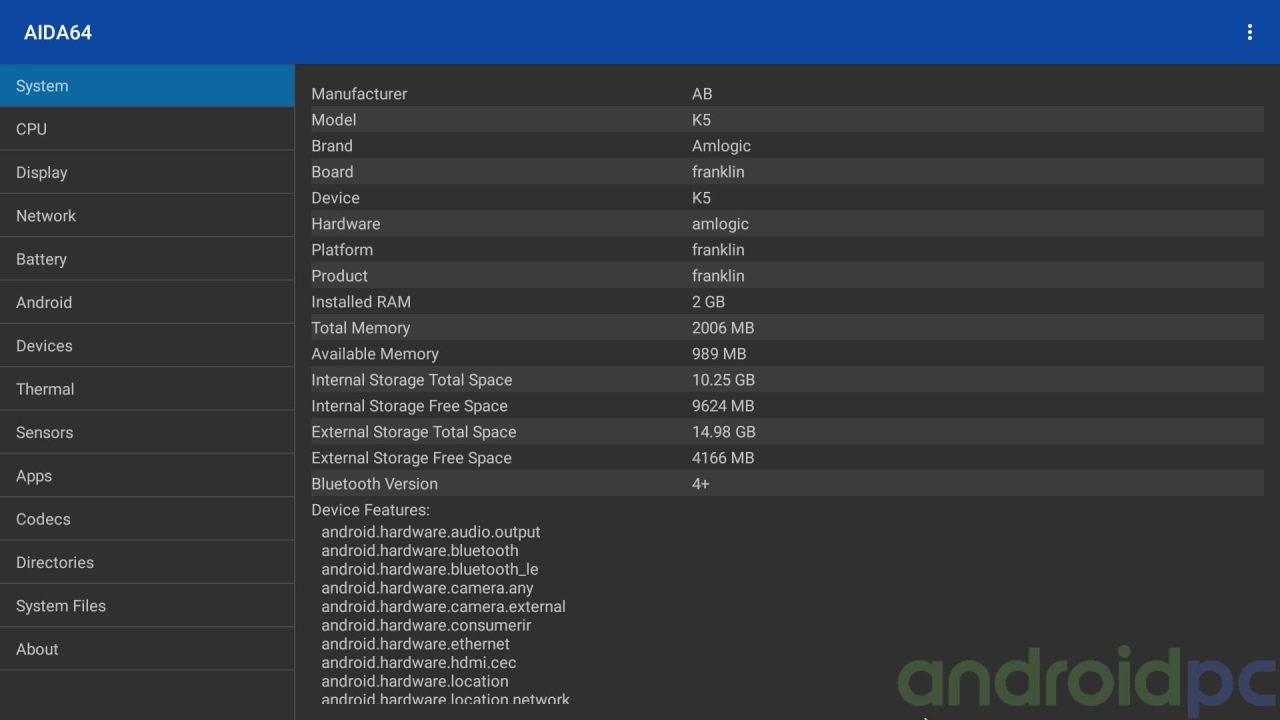1280x720 pixels.
Task: Open the CPU section
Action: [x=147, y=129]
